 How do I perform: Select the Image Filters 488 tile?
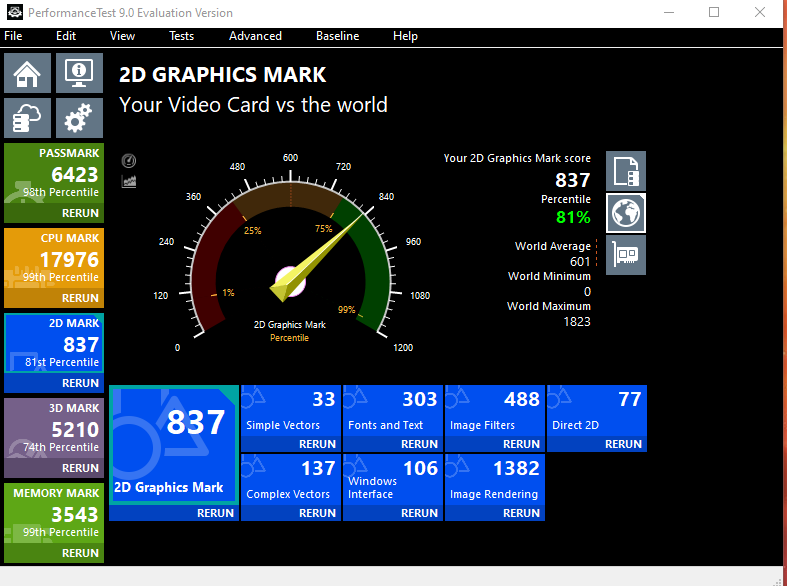495,411
